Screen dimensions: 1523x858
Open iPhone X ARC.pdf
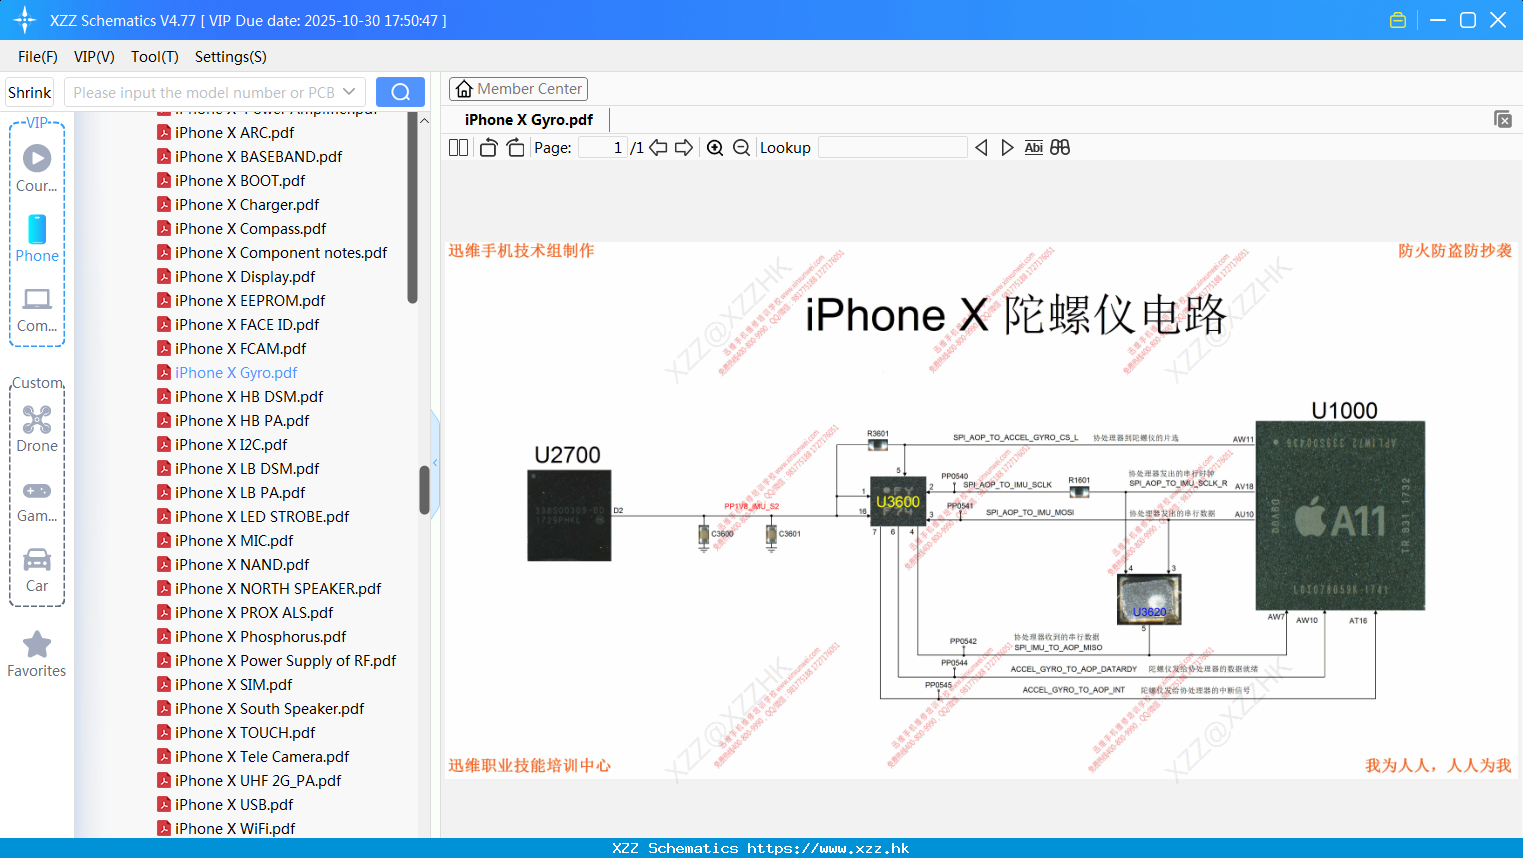click(x=234, y=132)
